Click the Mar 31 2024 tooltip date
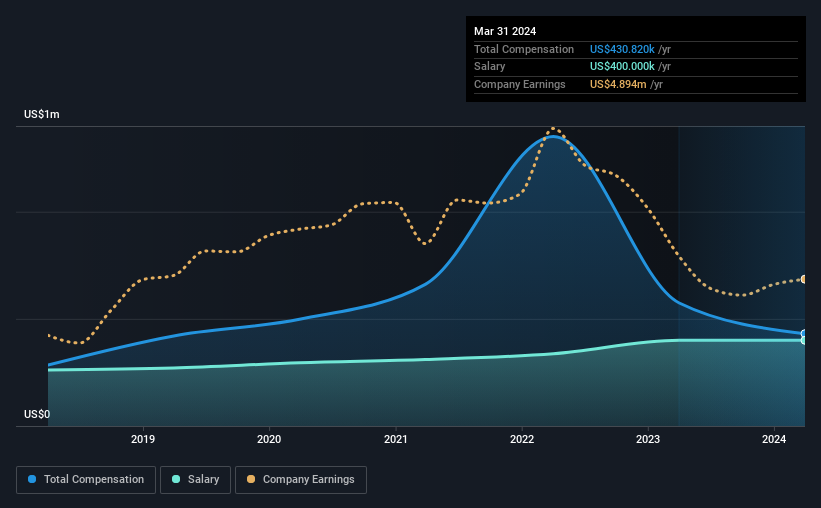The image size is (821, 508). tap(505, 31)
